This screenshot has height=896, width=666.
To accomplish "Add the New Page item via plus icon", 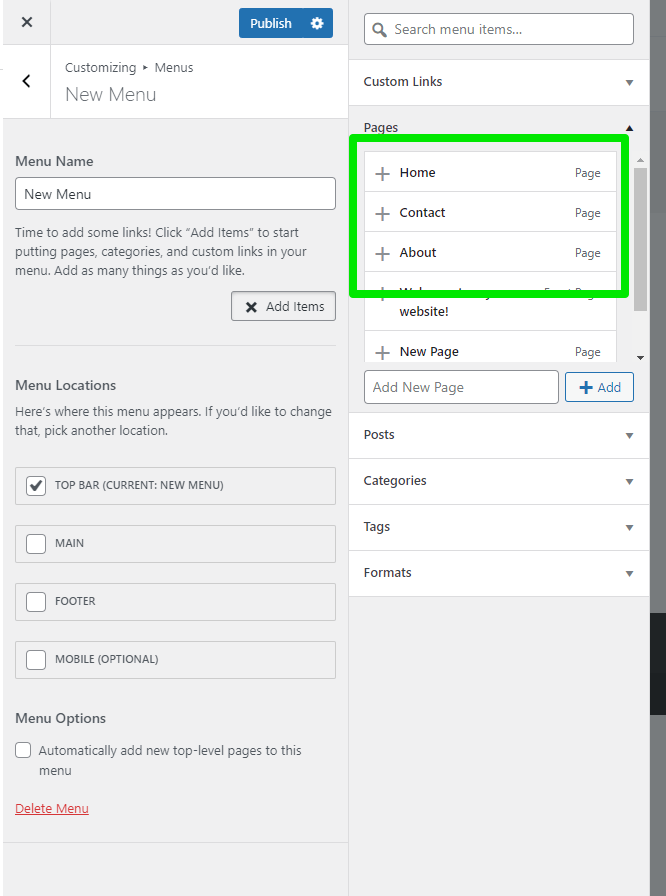I will click(x=382, y=353).
